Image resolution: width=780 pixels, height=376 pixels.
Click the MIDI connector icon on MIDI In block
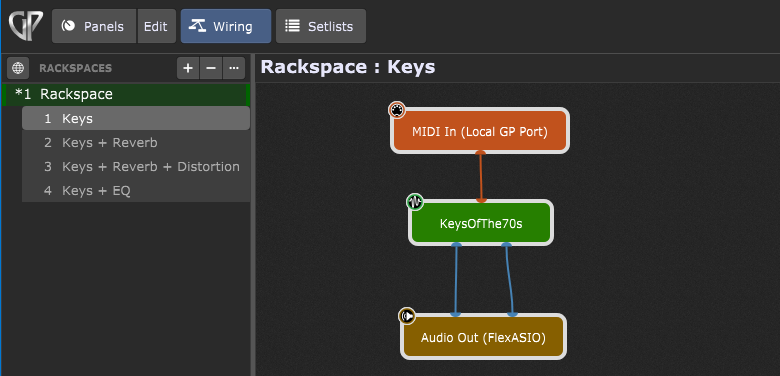396,110
